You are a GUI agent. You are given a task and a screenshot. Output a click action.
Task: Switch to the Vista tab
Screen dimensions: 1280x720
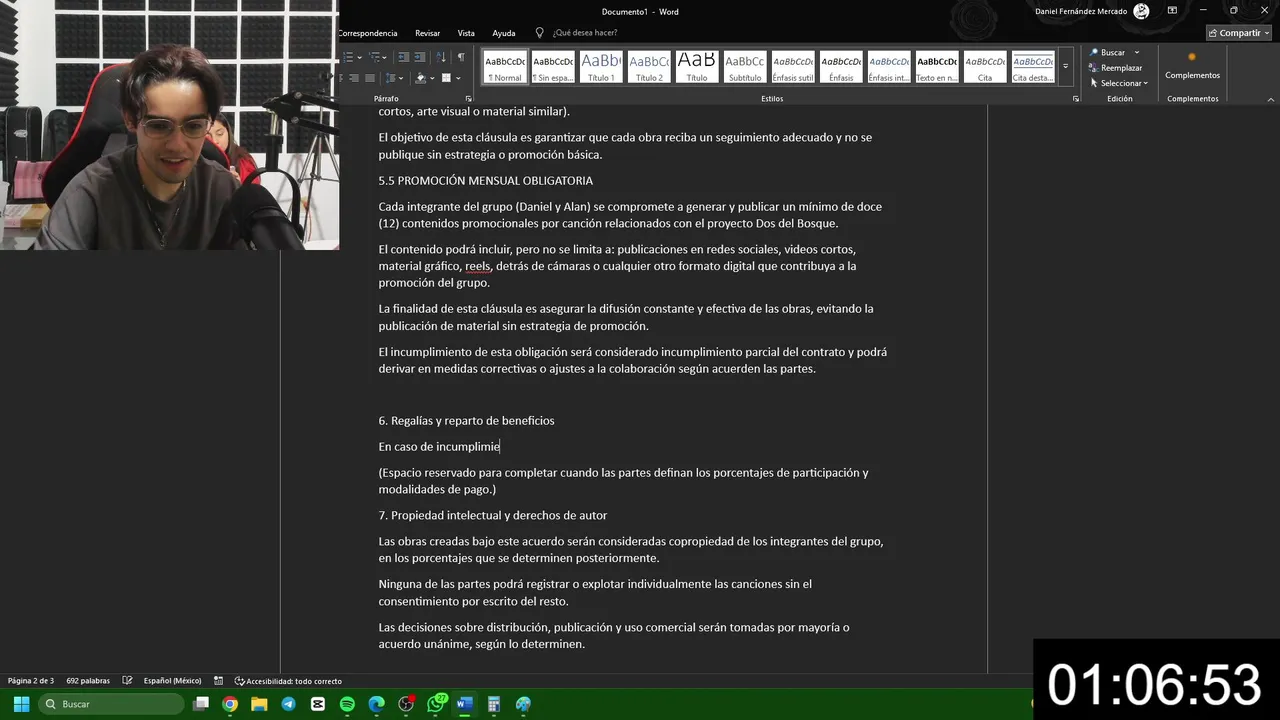(466, 33)
